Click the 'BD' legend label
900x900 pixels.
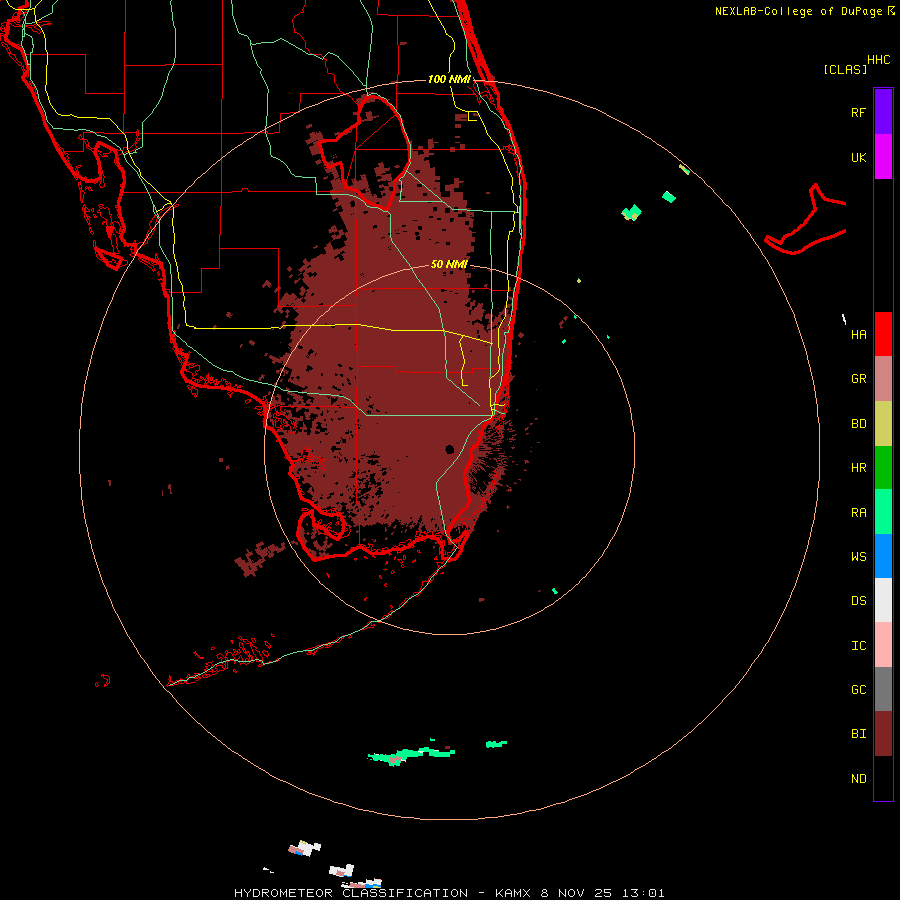point(858,424)
